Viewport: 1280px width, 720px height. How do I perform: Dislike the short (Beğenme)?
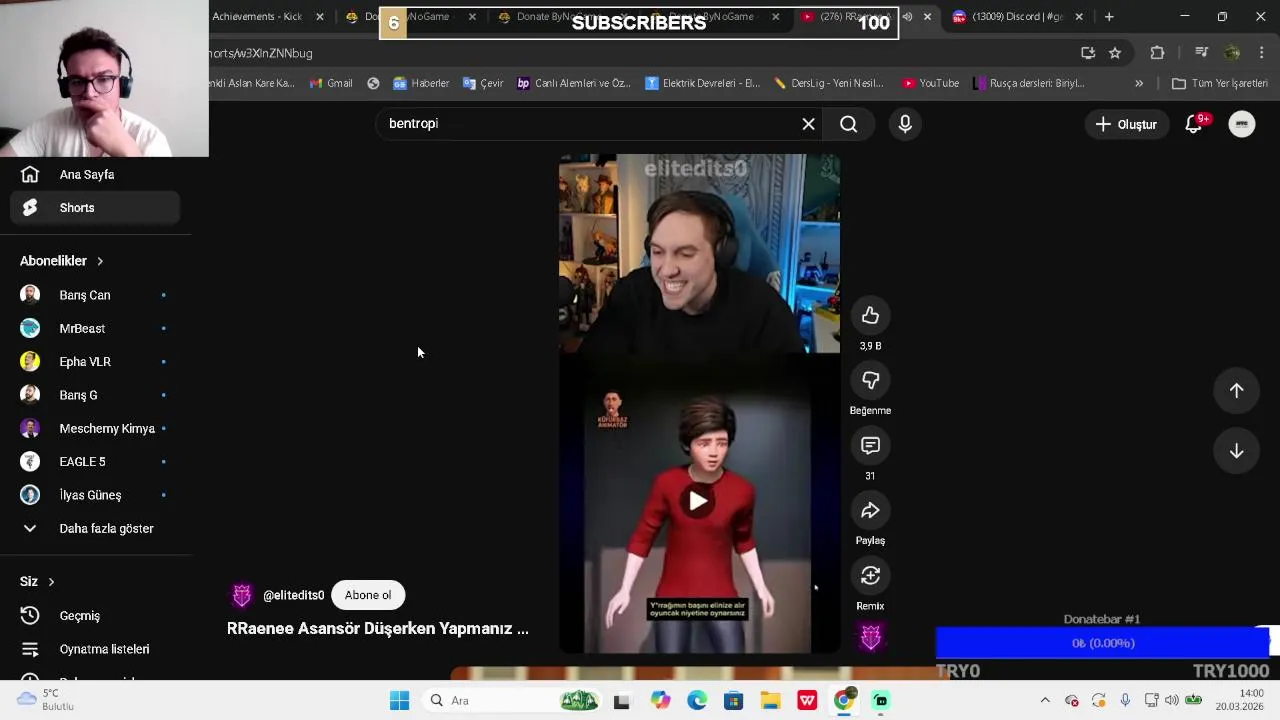click(x=870, y=381)
